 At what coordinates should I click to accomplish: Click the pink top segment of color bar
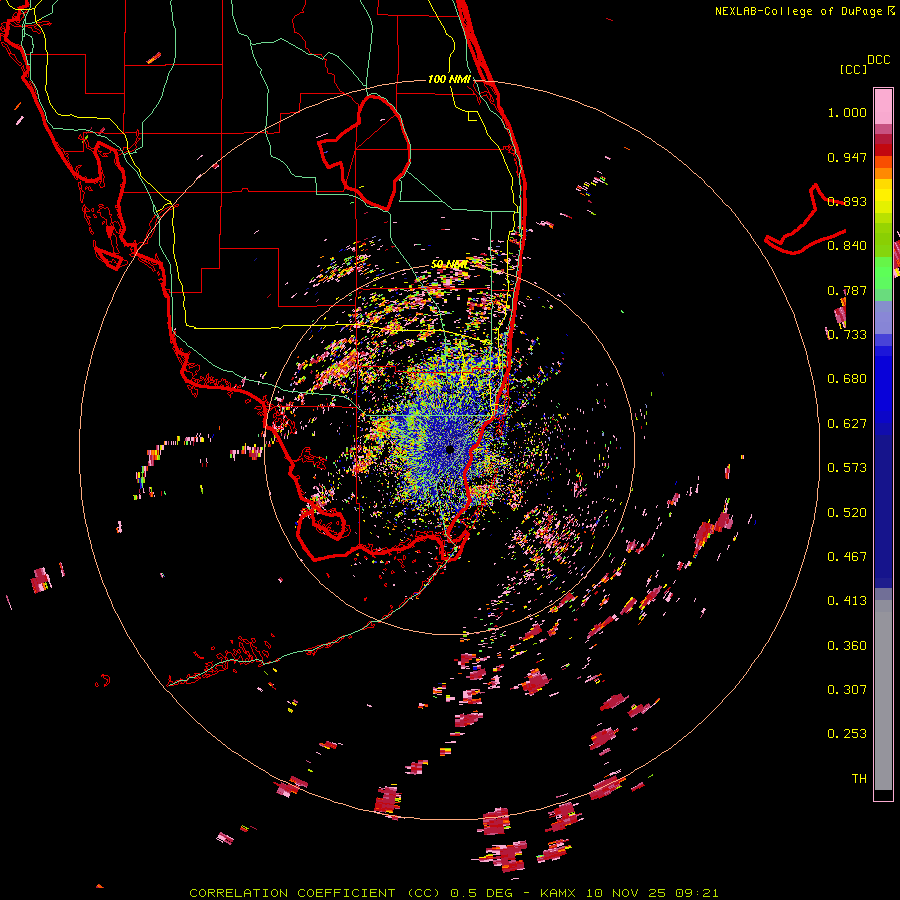pyautogui.click(x=883, y=106)
